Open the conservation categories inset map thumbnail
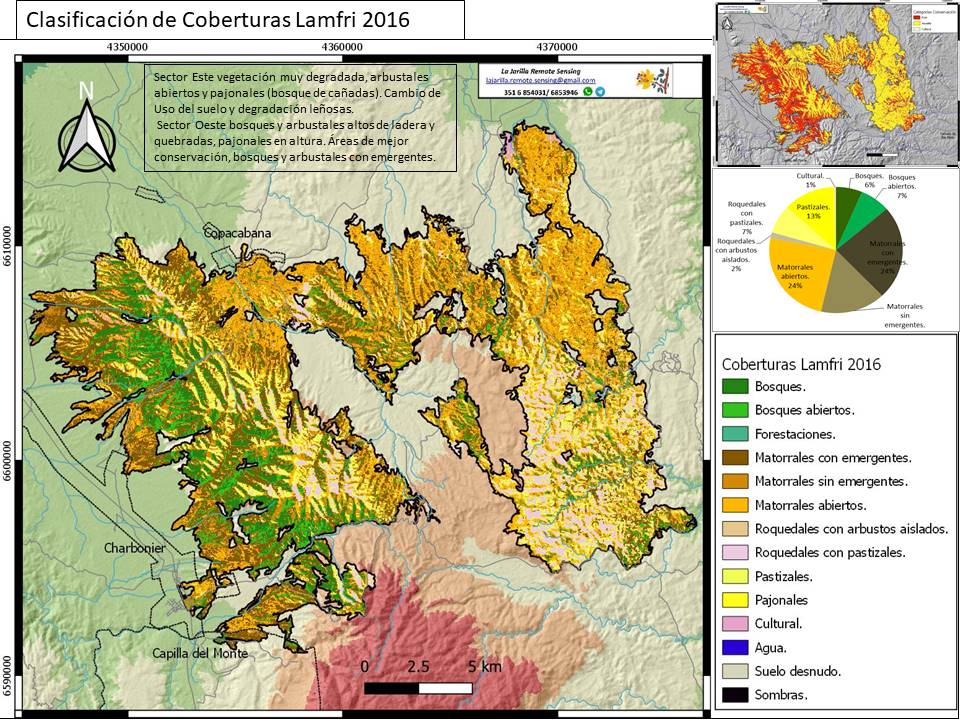The image size is (960, 720). pos(838,84)
